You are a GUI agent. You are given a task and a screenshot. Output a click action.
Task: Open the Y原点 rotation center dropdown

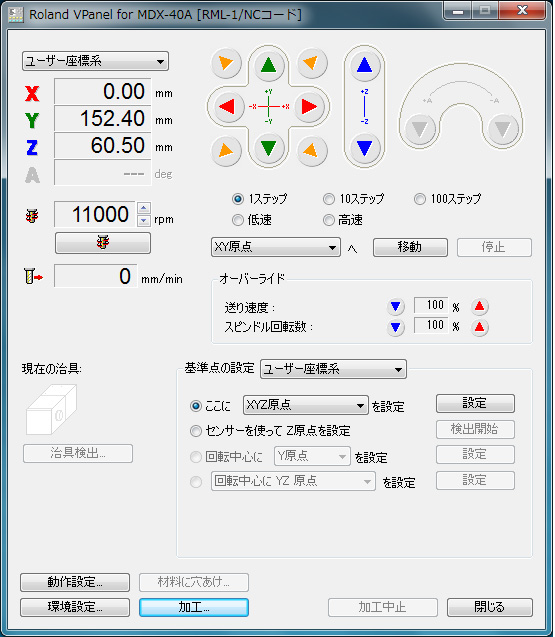[x=312, y=456]
